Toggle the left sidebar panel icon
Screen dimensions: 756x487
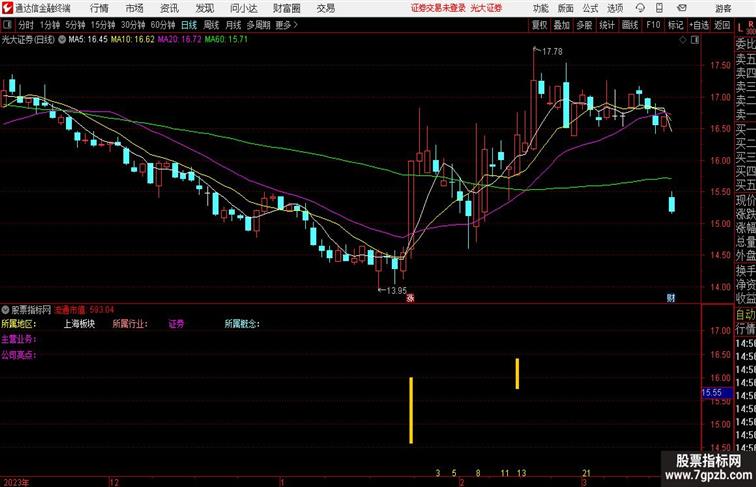[7, 25]
